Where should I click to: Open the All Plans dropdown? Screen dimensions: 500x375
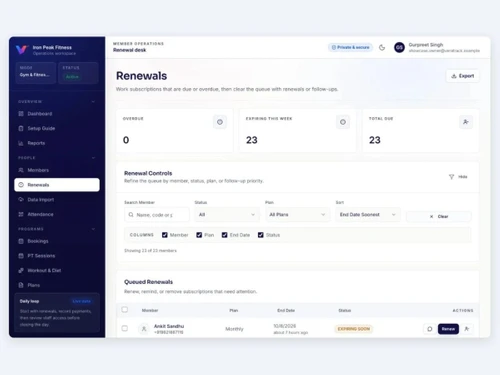coord(297,215)
